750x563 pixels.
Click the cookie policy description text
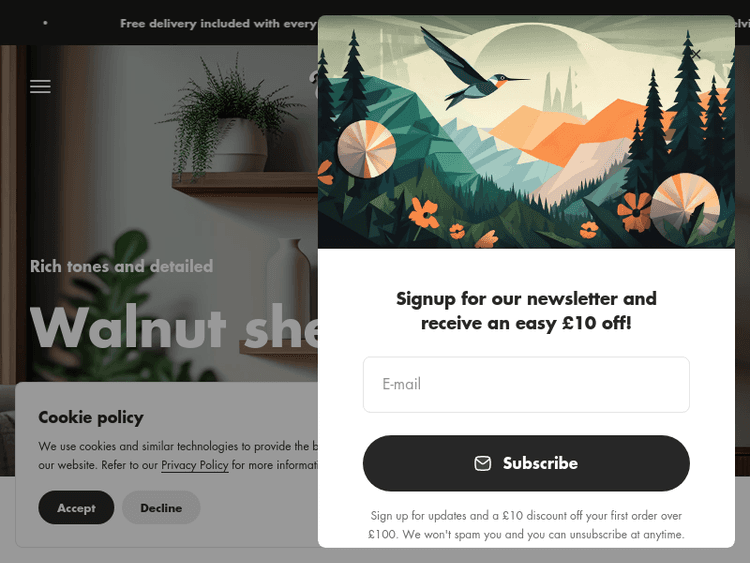178,455
